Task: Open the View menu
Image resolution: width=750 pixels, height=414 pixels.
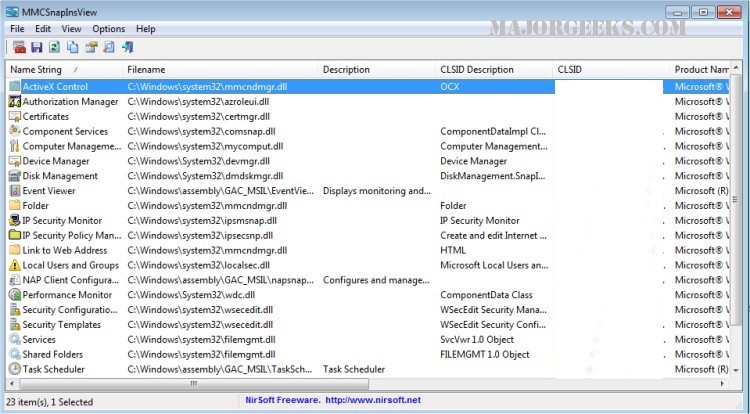Action: pyautogui.click(x=71, y=29)
